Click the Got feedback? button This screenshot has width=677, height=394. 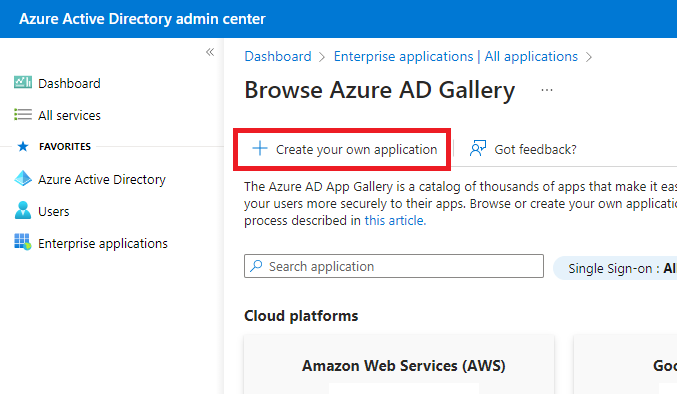pyautogui.click(x=522, y=149)
